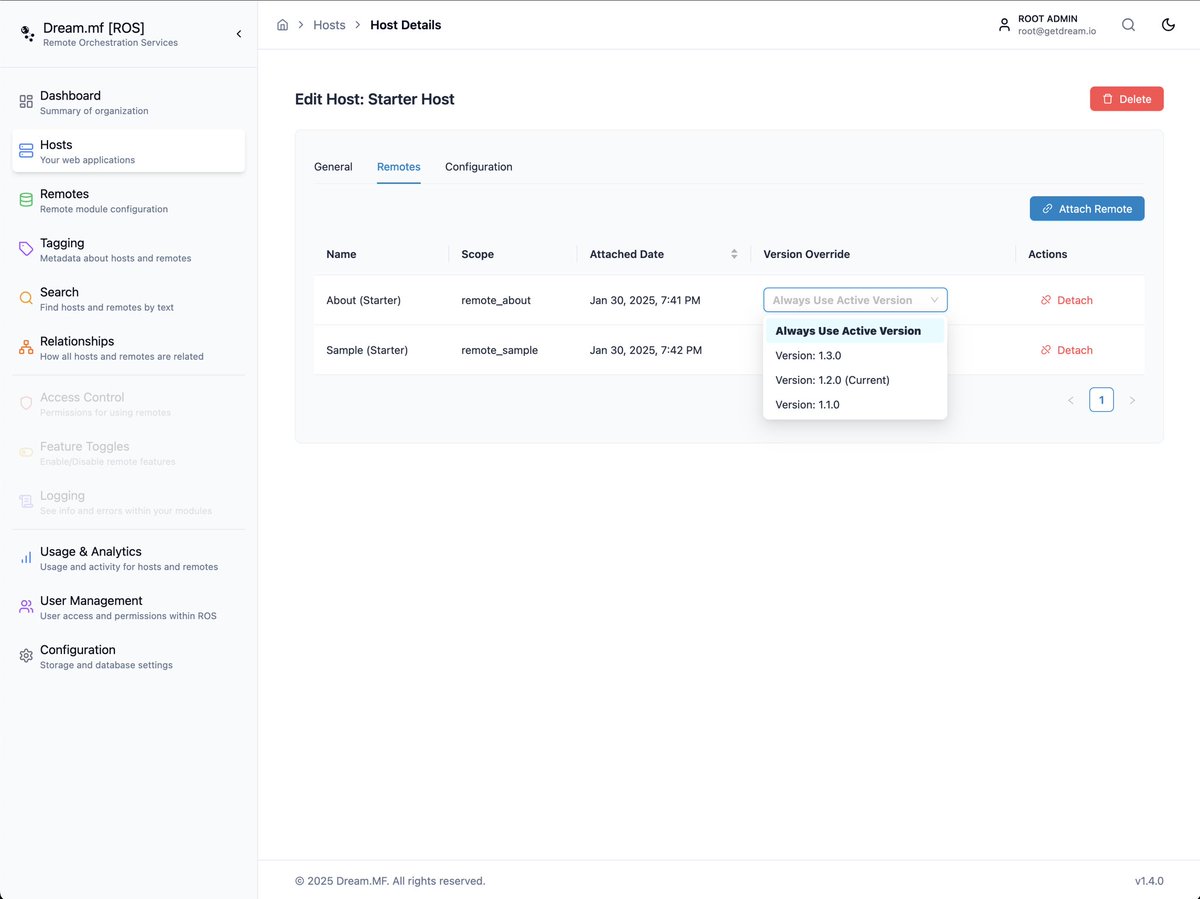Image resolution: width=1200 pixels, height=899 pixels.
Task: Click the Sample (Starter) name cell
Action: [x=367, y=350]
